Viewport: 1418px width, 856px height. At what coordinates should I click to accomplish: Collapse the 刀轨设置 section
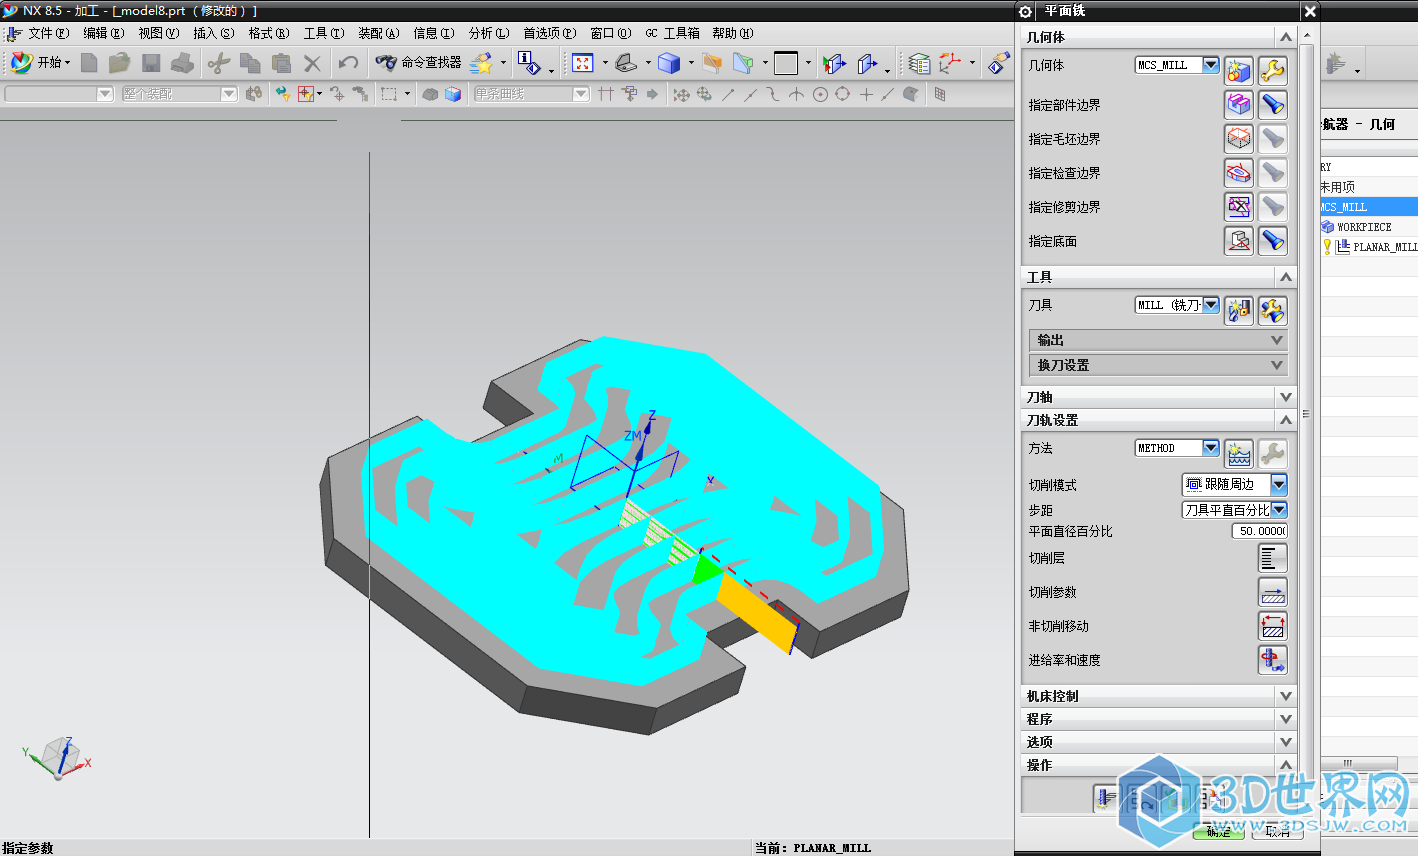click(x=1159, y=420)
